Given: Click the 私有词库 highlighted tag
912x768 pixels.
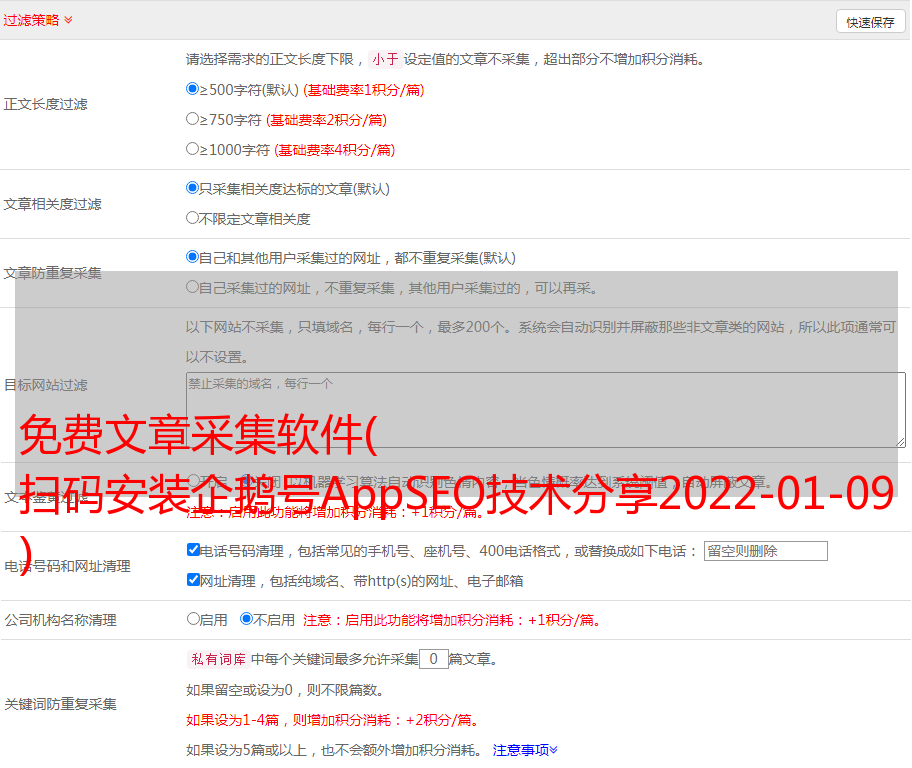Looking at the screenshot, I should [218, 659].
